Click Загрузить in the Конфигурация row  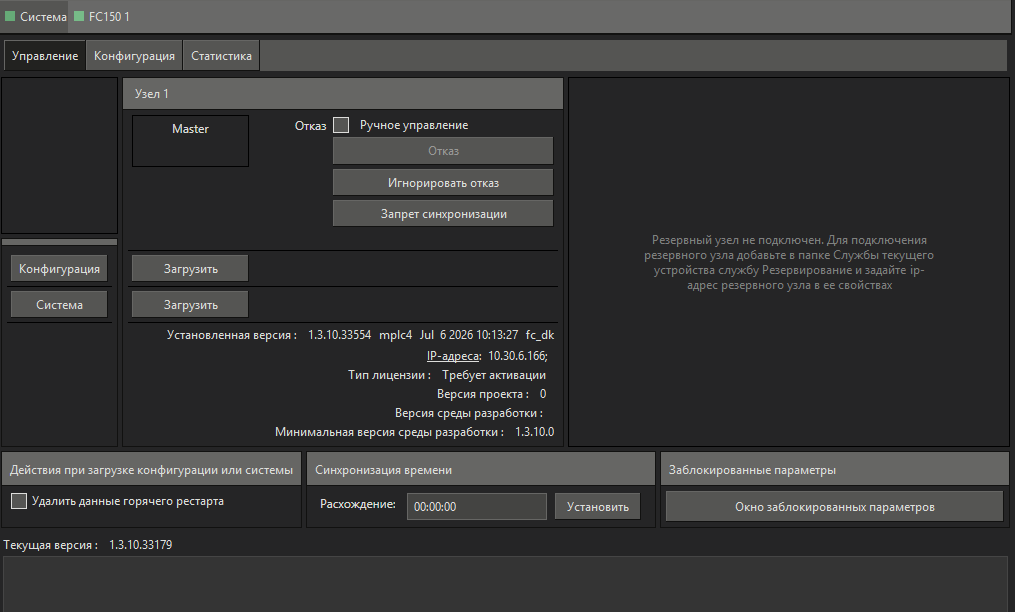point(190,269)
